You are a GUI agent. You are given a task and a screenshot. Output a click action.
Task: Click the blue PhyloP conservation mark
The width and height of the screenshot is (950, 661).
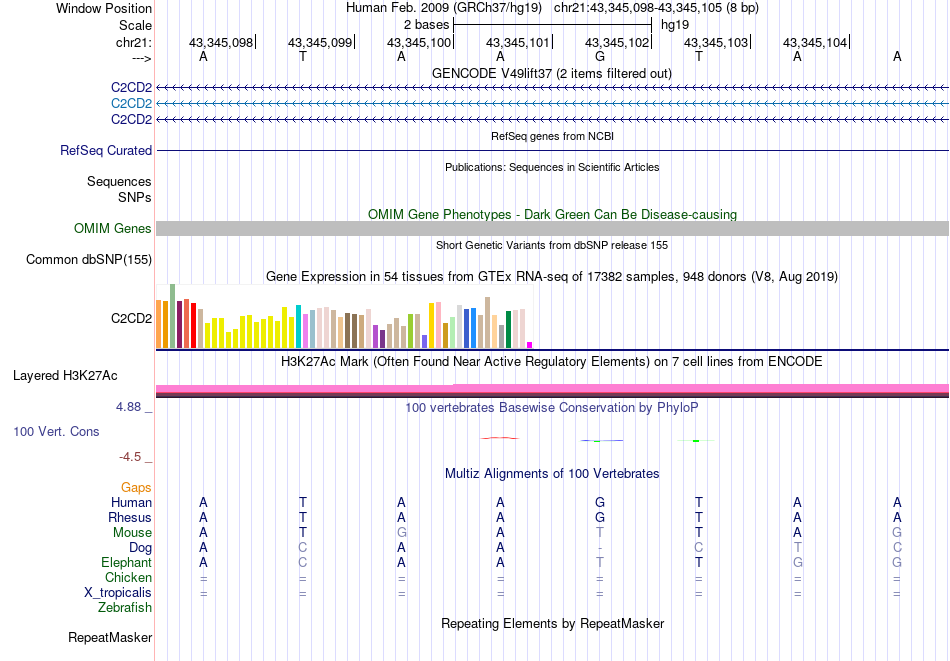[602, 440]
